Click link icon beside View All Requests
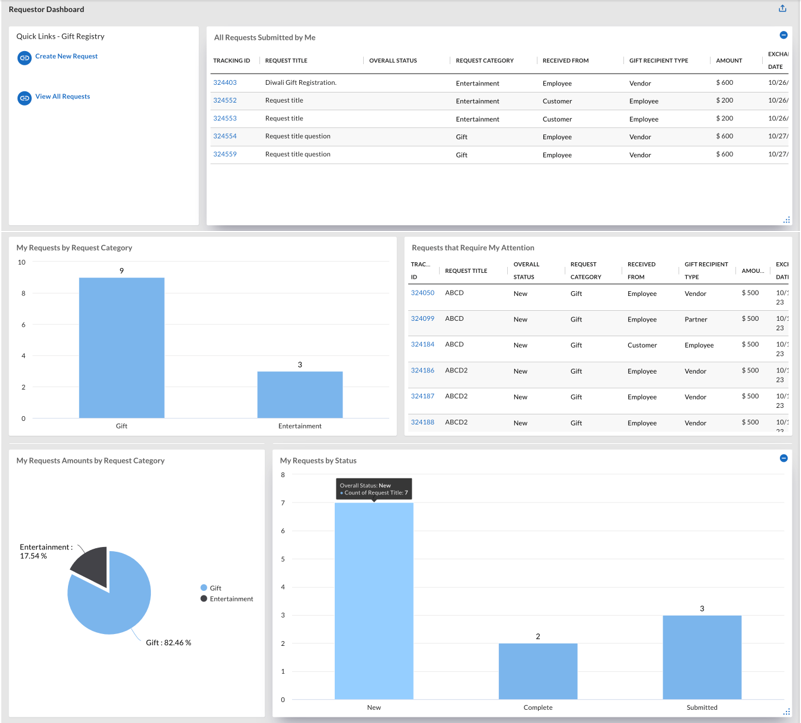 click(x=25, y=98)
